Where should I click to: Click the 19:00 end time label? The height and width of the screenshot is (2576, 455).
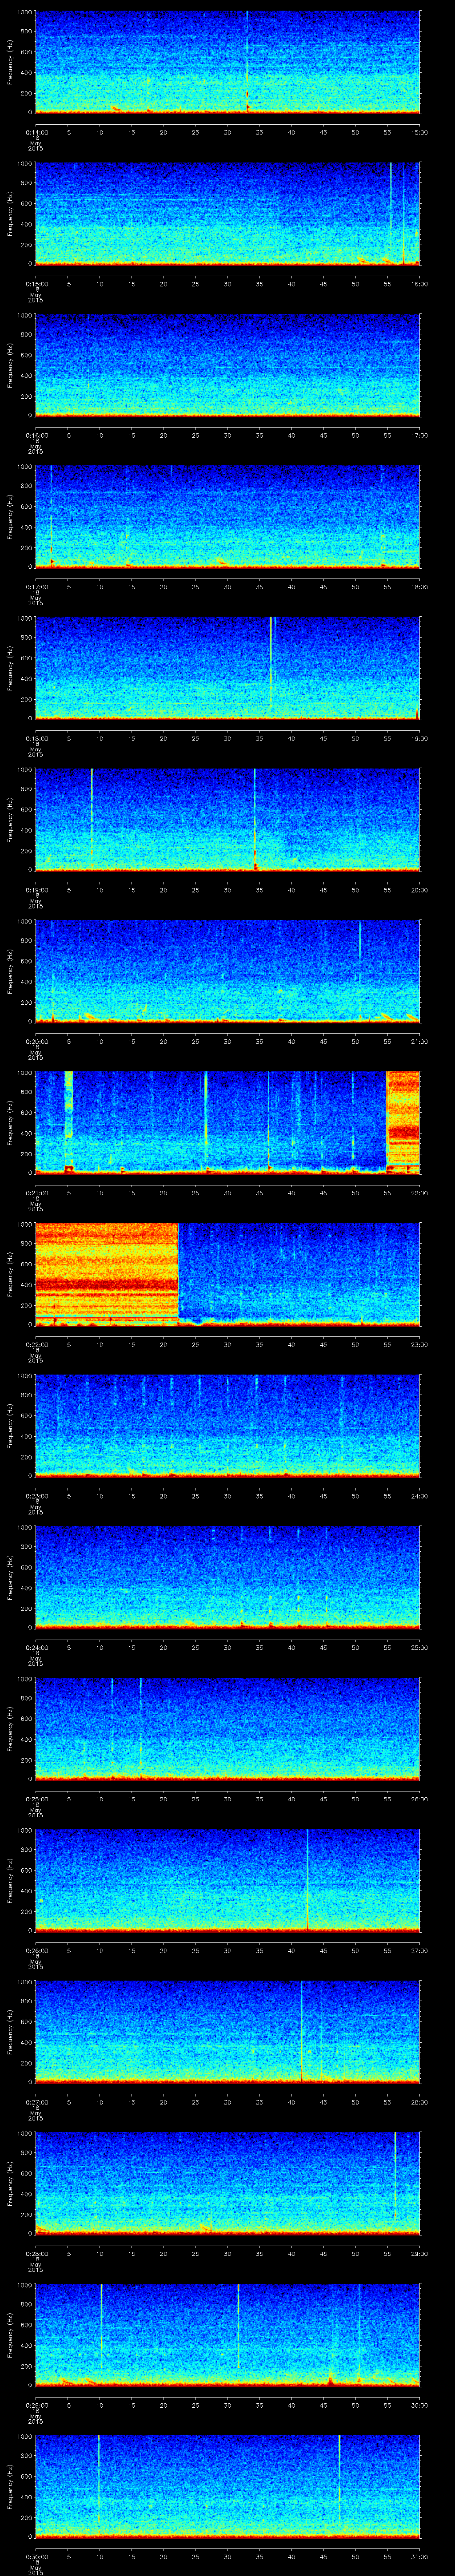pos(419,739)
